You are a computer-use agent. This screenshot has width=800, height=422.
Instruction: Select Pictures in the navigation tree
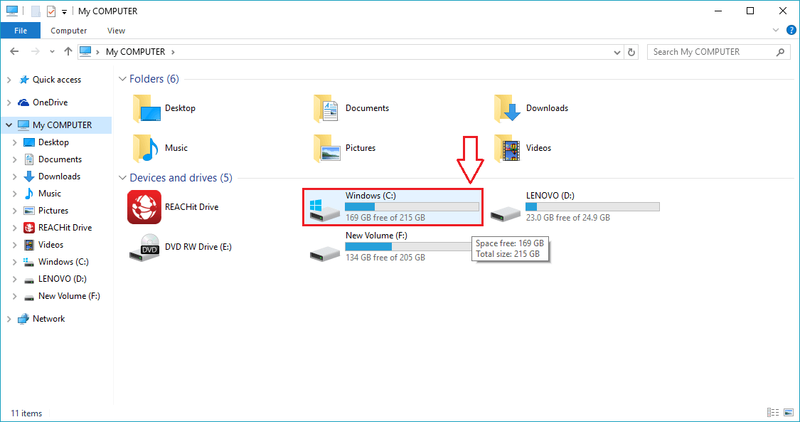pyautogui.click(x=53, y=211)
